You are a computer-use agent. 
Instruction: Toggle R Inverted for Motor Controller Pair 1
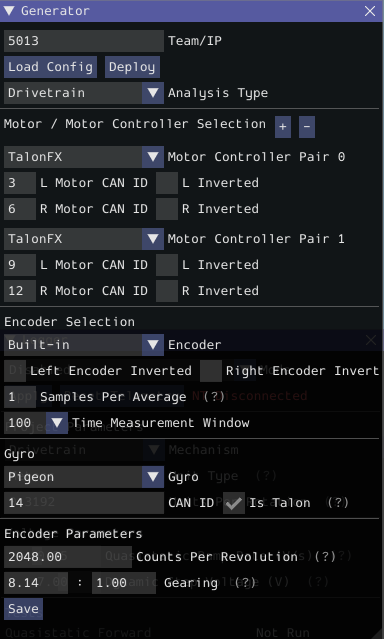pyautogui.click(x=167, y=291)
